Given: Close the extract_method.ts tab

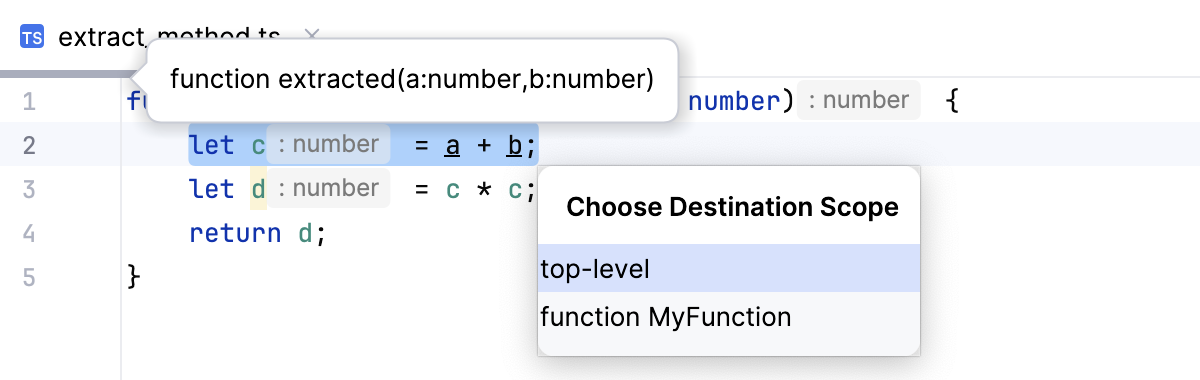Looking at the screenshot, I should pyautogui.click(x=311, y=34).
